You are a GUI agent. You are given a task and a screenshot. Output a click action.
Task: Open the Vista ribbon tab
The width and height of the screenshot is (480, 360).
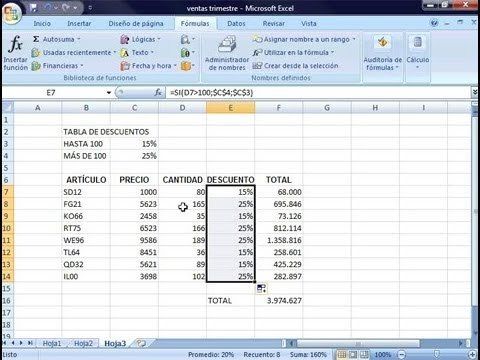click(x=309, y=23)
